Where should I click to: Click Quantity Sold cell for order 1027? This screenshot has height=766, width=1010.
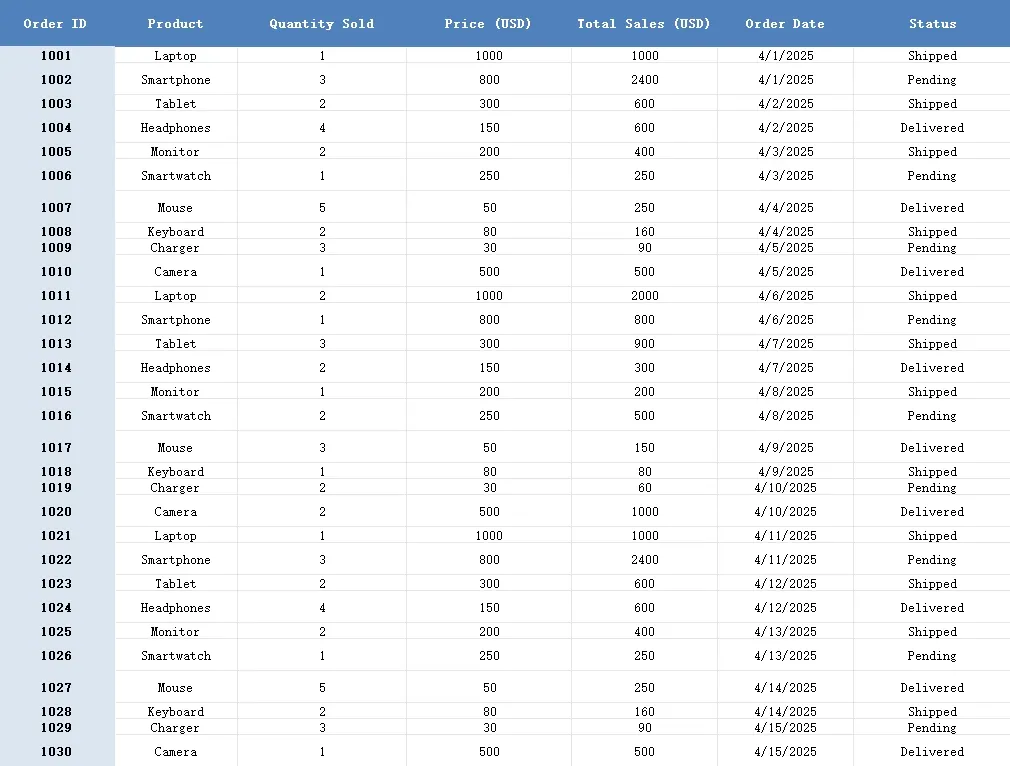[322, 688]
